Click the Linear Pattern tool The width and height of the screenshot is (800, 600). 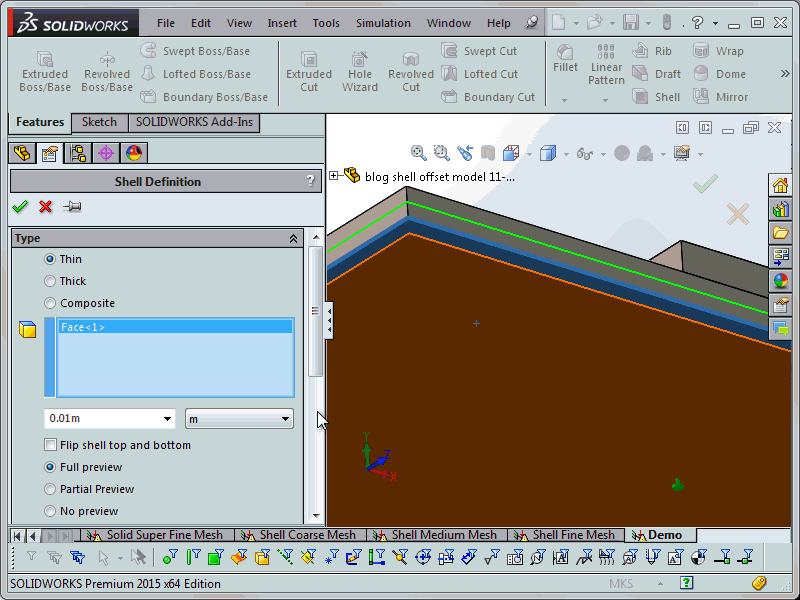(x=606, y=65)
